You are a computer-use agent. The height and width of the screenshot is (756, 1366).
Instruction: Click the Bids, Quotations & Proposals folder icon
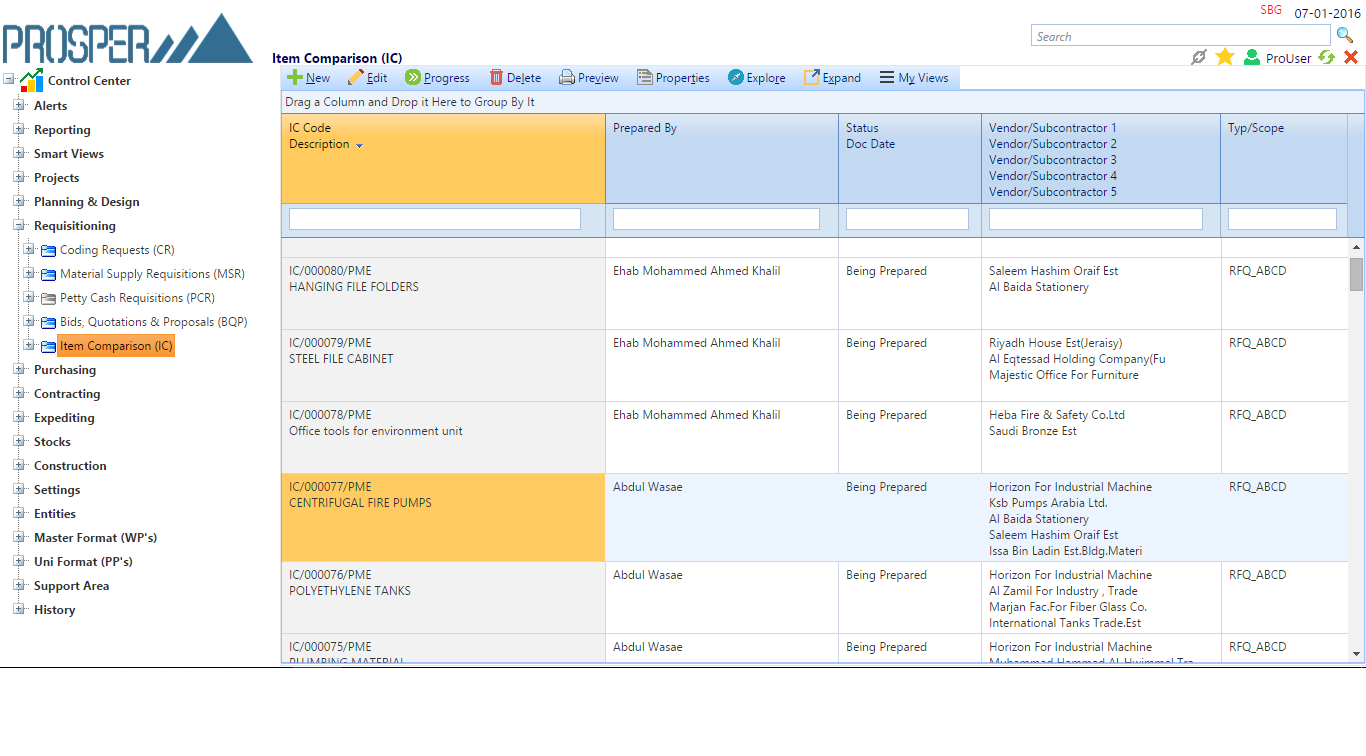(48, 322)
